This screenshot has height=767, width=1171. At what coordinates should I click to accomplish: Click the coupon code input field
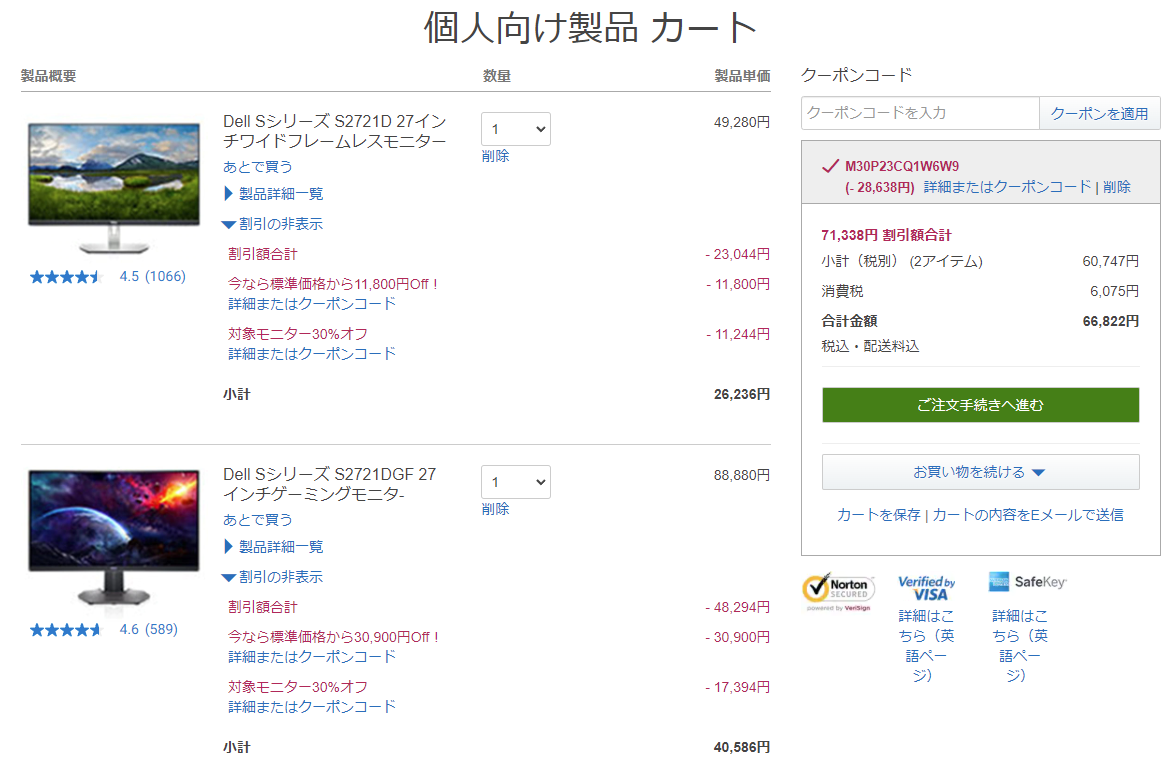coord(920,113)
